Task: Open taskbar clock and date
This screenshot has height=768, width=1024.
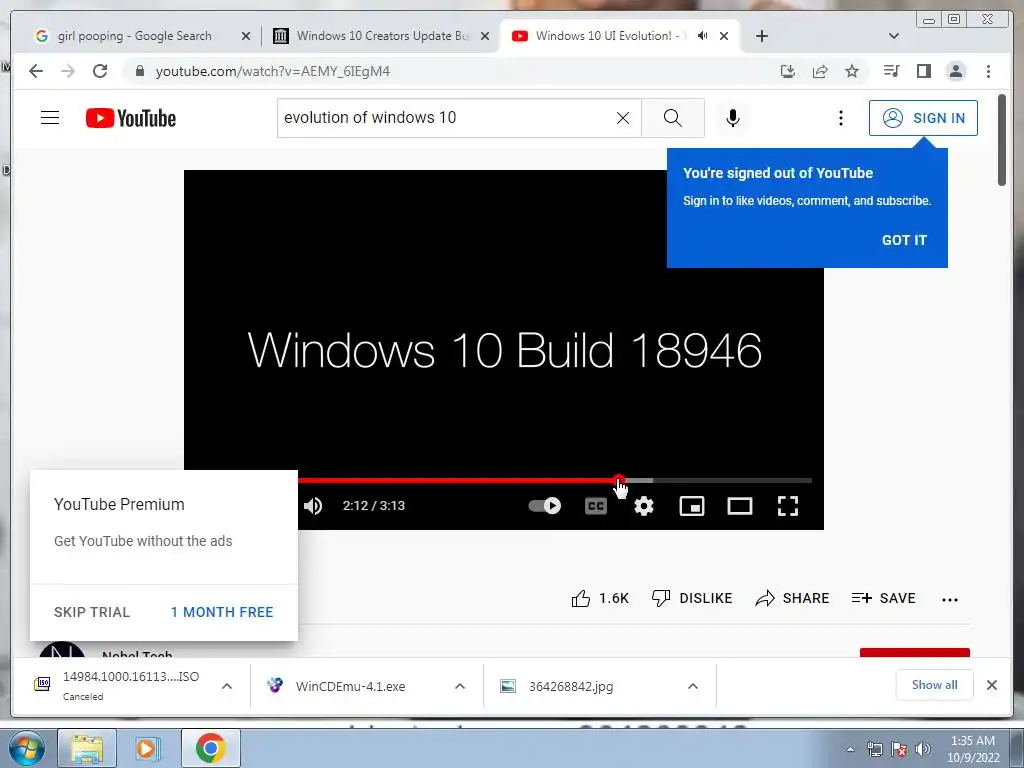Action: tap(973, 749)
